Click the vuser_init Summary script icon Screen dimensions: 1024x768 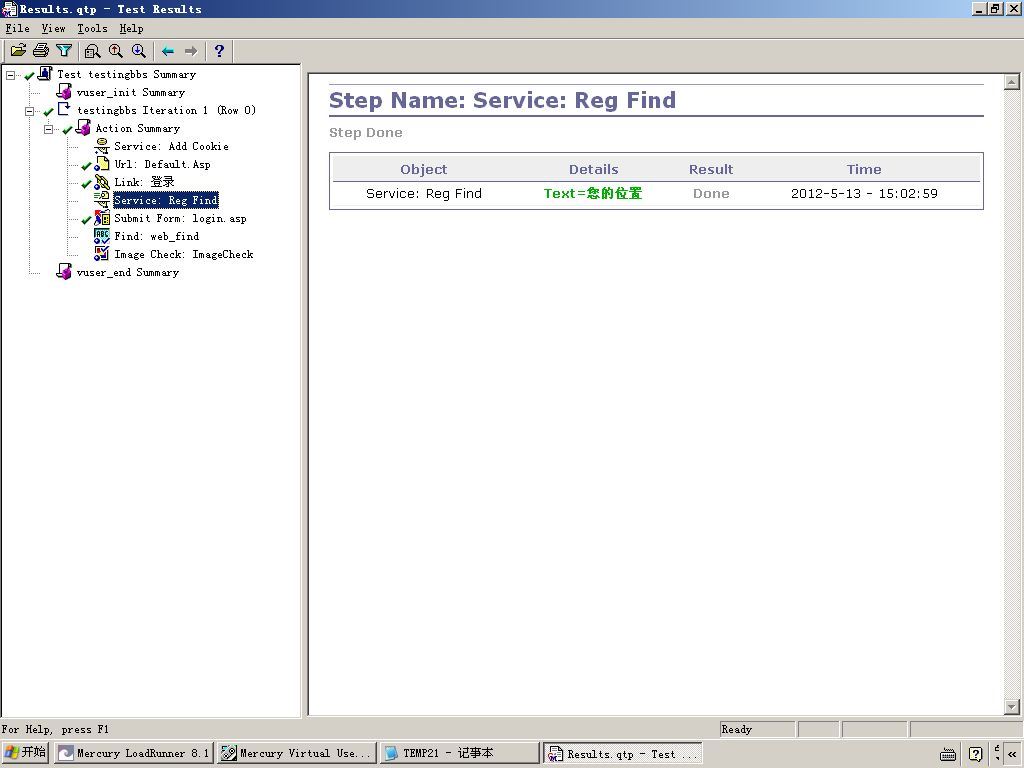64,92
